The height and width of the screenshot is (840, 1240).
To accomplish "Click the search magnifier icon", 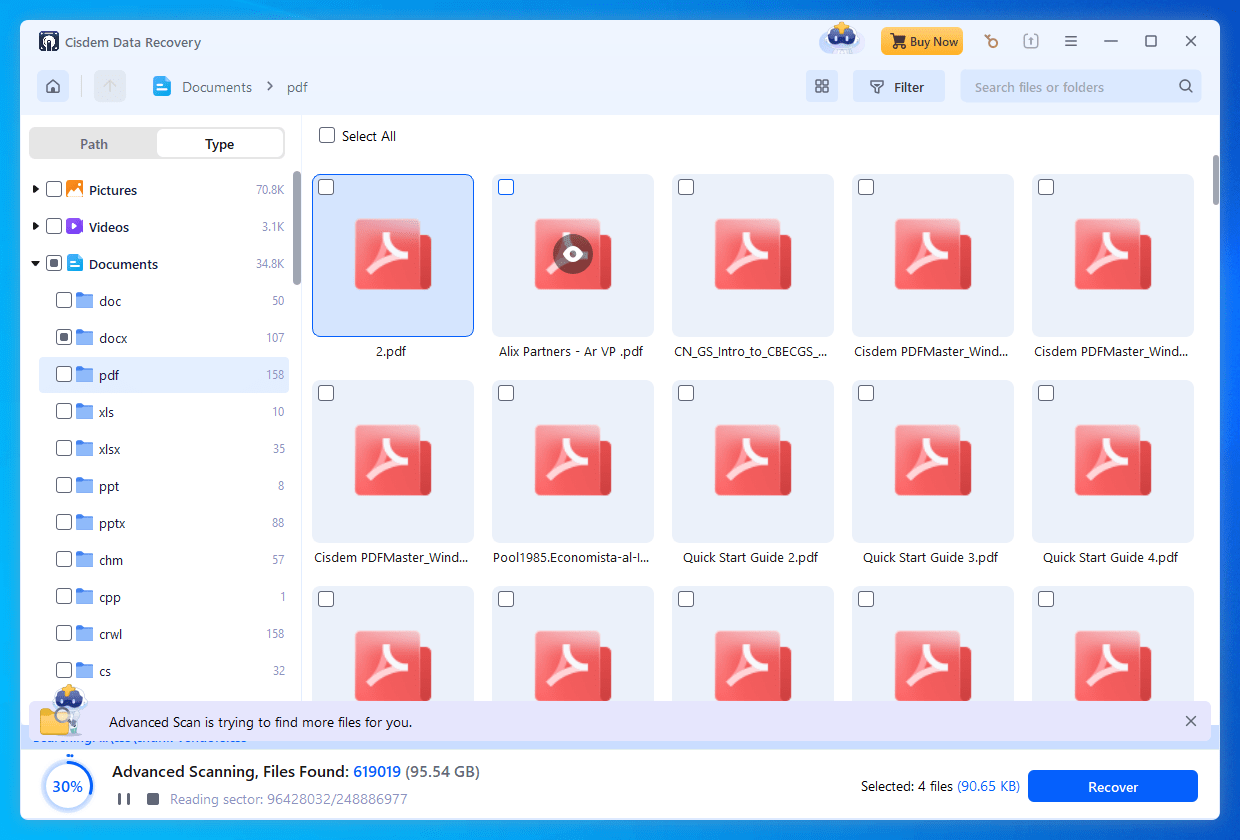I will 1186,86.
